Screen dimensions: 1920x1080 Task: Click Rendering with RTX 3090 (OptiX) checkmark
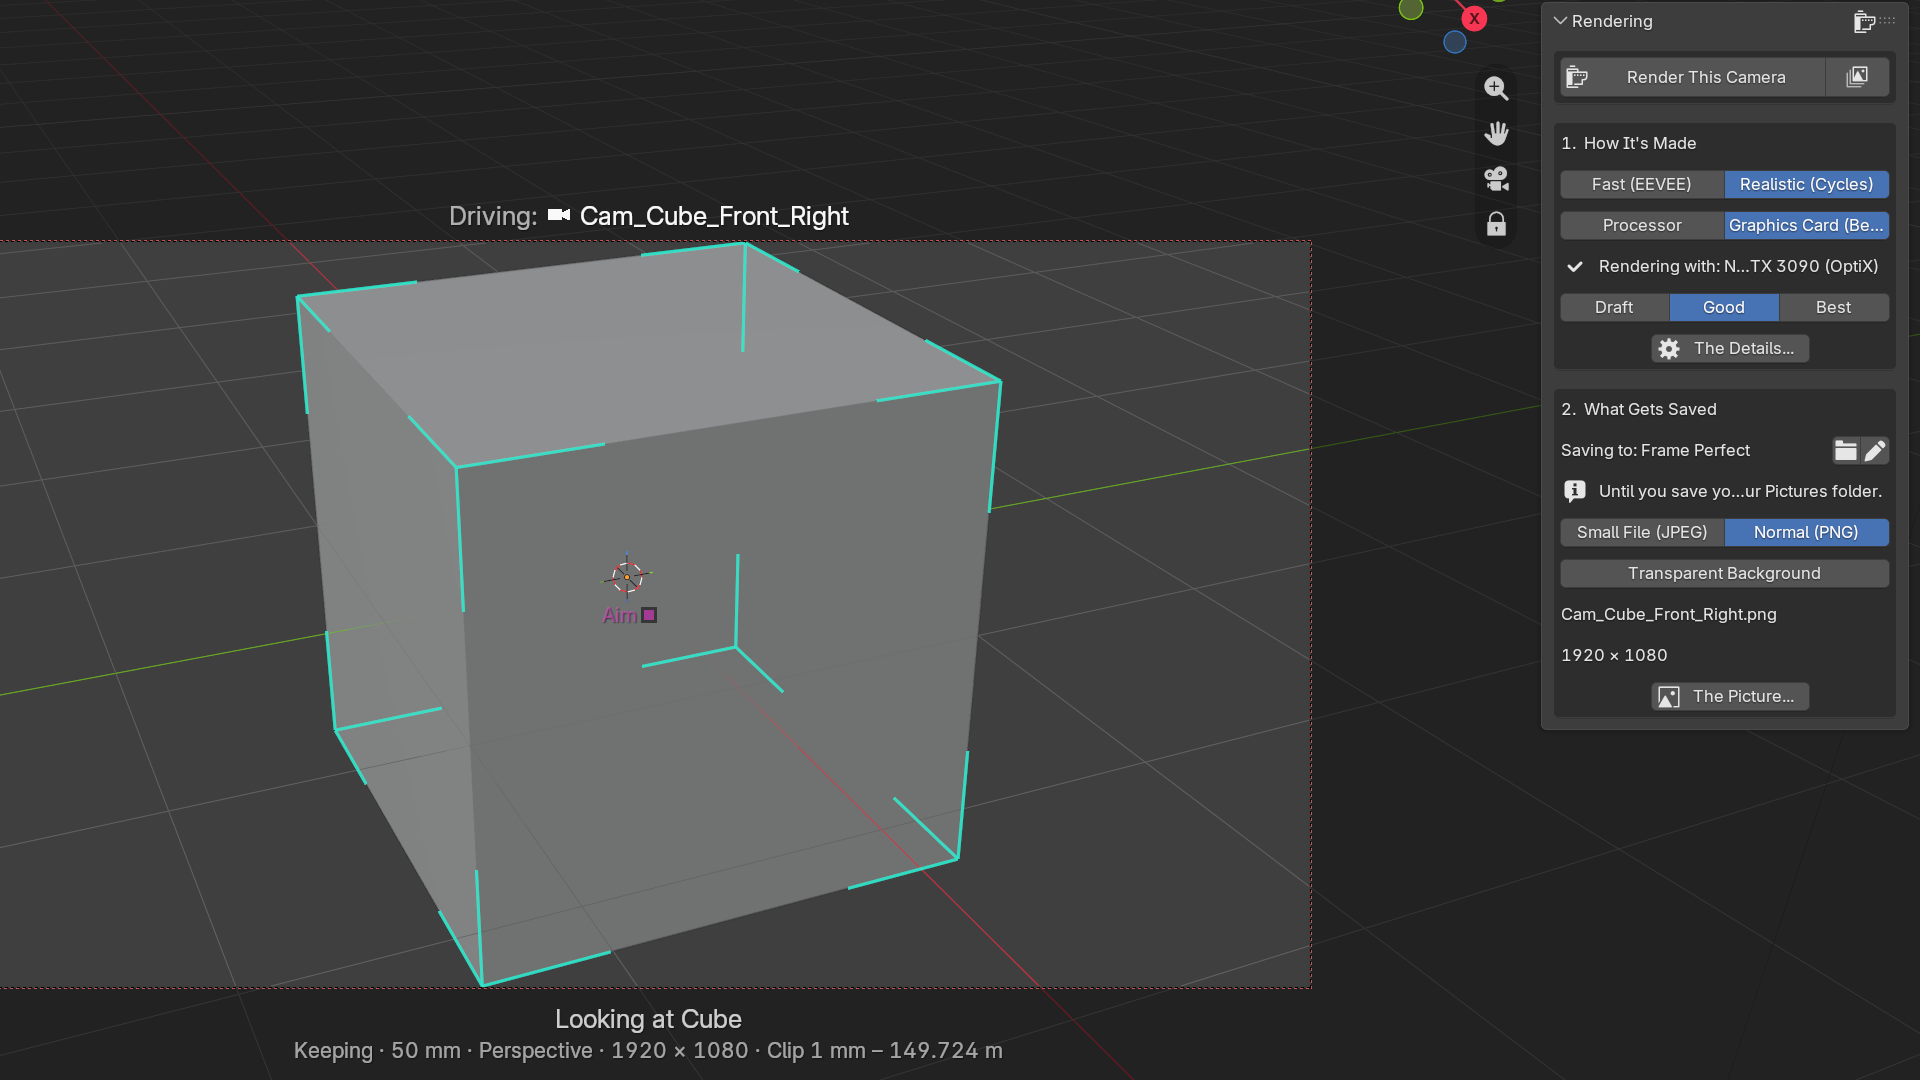click(x=1575, y=266)
